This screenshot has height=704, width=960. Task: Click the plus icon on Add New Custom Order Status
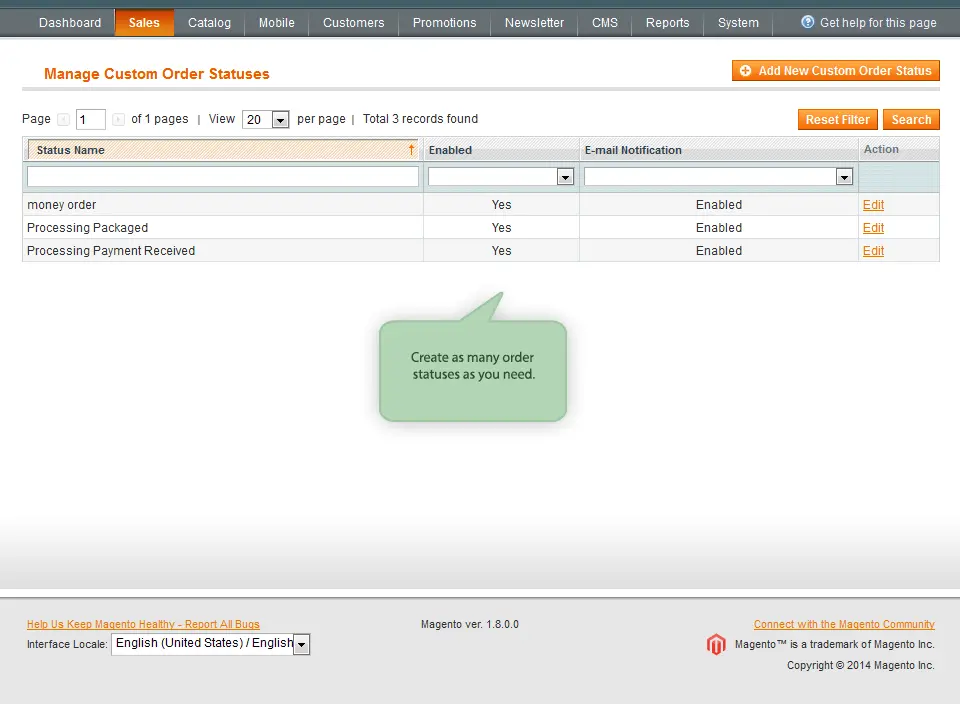point(746,71)
